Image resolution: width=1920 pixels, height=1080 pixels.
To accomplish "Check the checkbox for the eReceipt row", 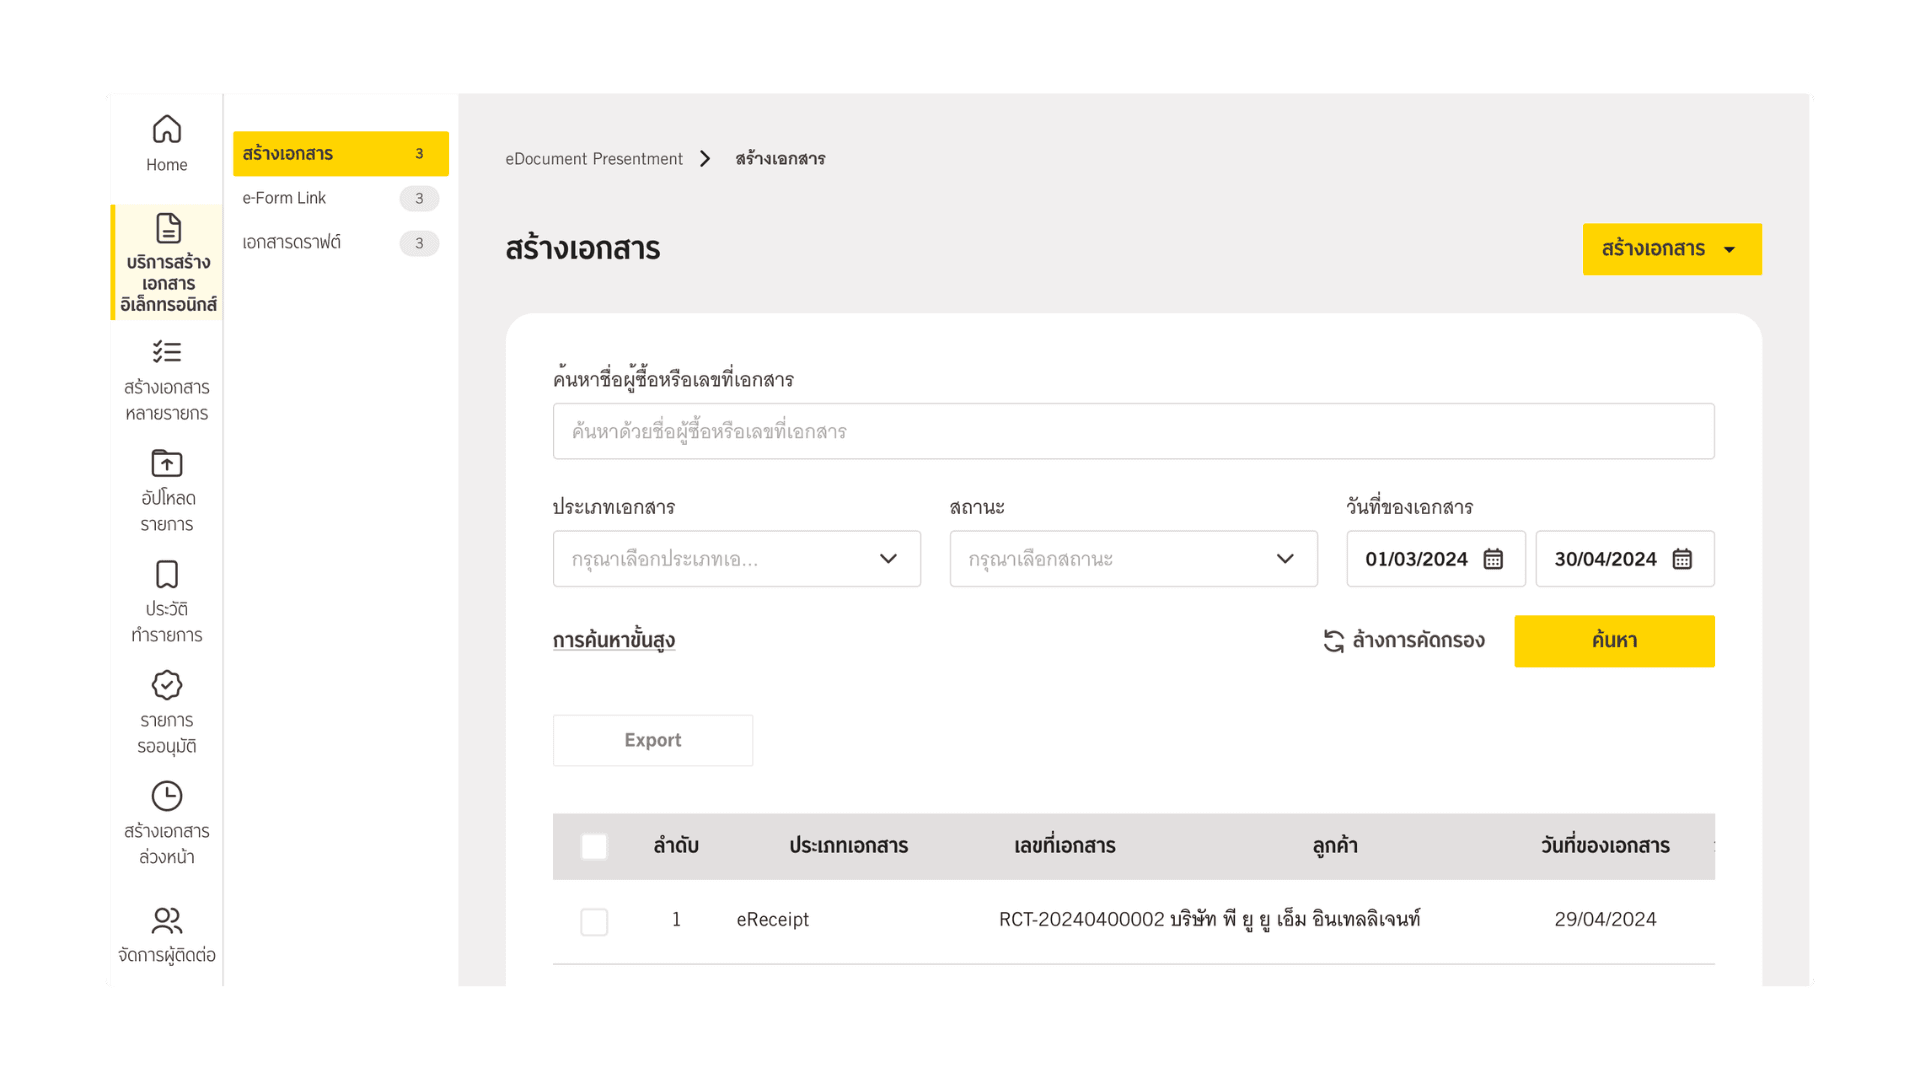I will click(x=594, y=921).
